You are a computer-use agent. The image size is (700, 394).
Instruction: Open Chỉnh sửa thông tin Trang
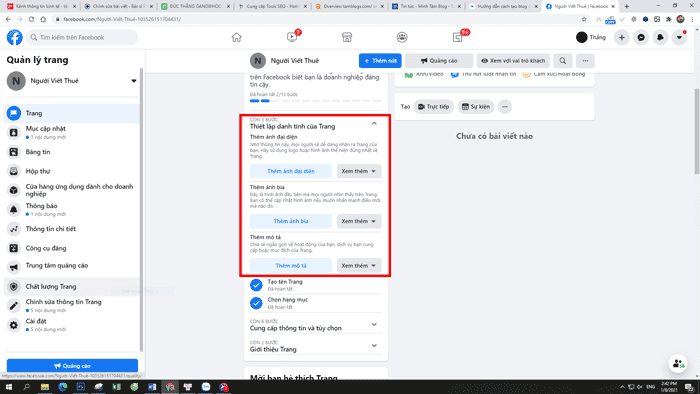click(71, 306)
